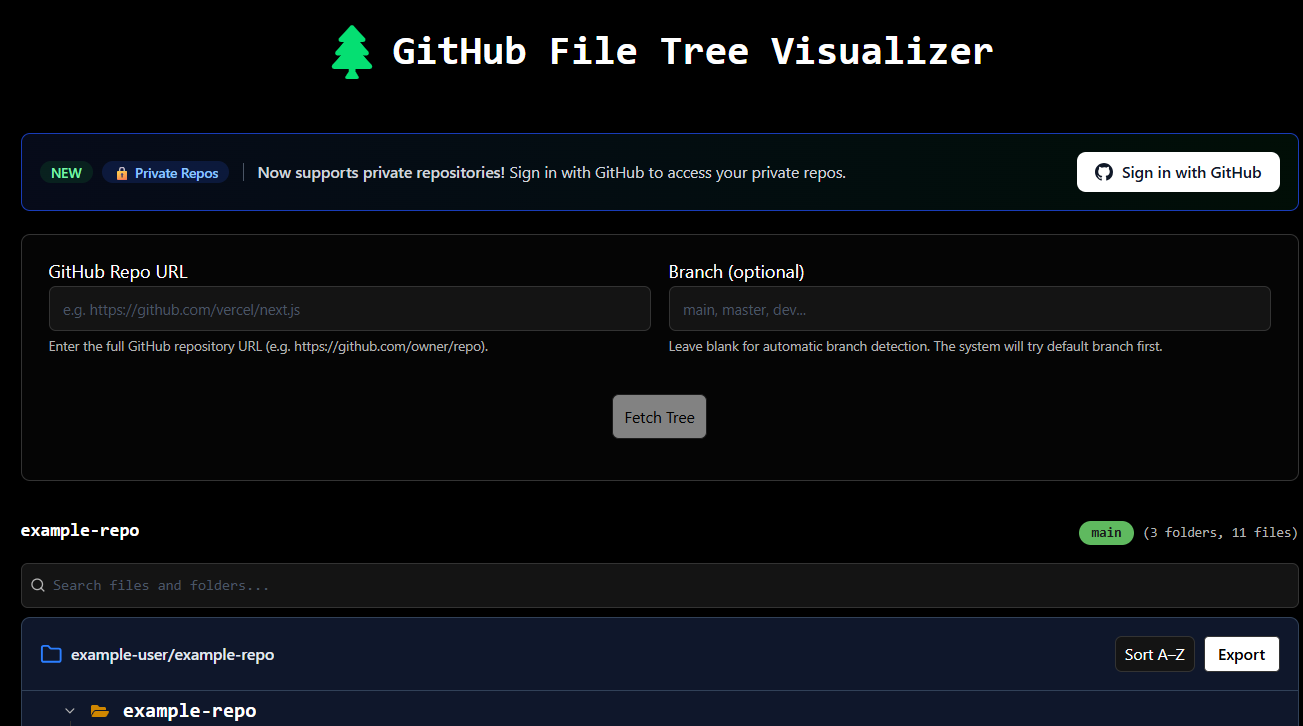Screen dimensions: 1303x726
Task: Click the yellow open-folder icon beside example-repo
Action: pyautogui.click(x=100, y=711)
